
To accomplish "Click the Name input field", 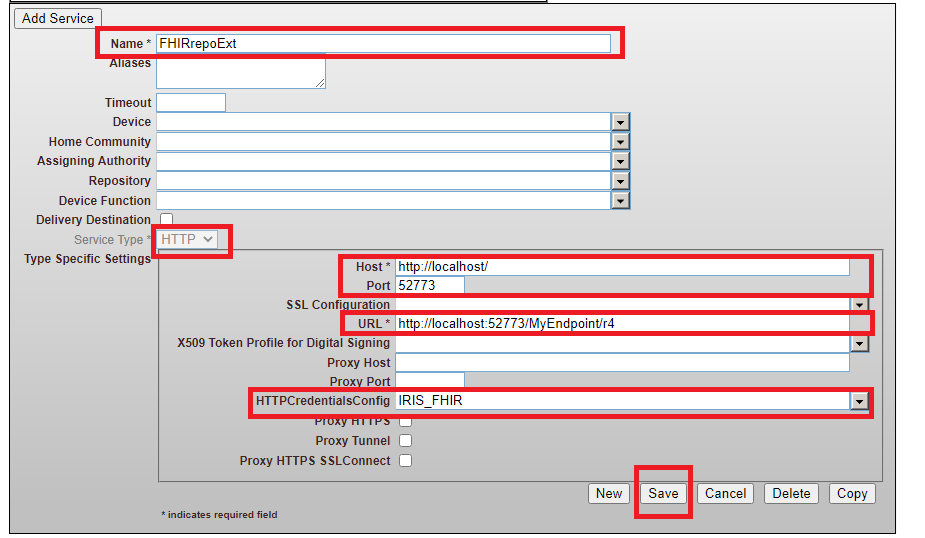I will pyautogui.click(x=383, y=43).
